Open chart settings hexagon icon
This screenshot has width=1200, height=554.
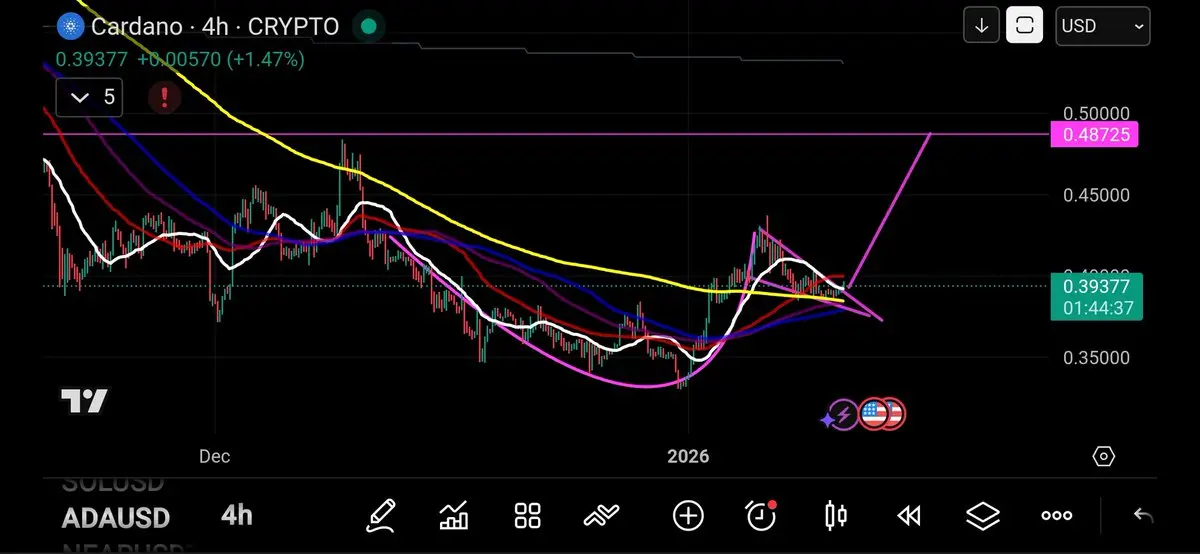point(1103,456)
